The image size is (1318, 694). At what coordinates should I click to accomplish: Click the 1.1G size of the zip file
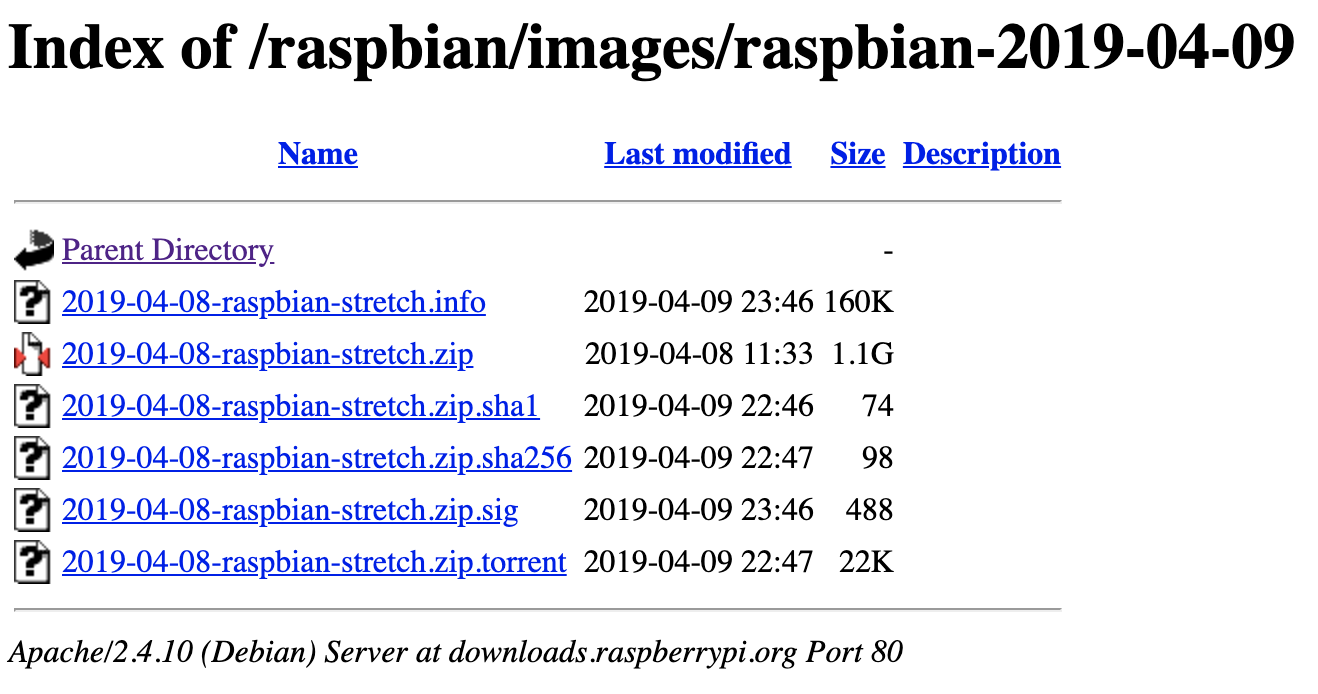[x=863, y=354]
